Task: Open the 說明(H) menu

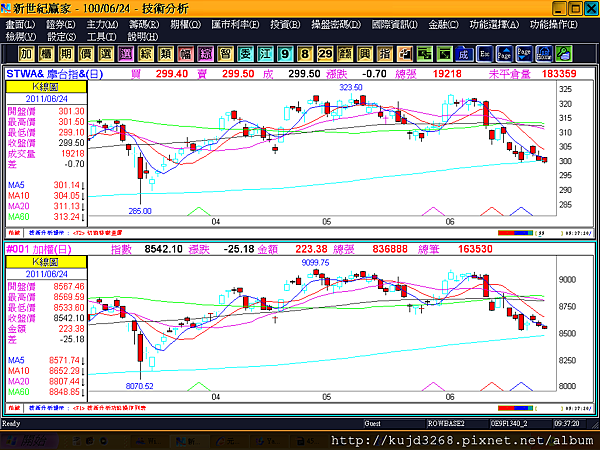Action: [142, 37]
